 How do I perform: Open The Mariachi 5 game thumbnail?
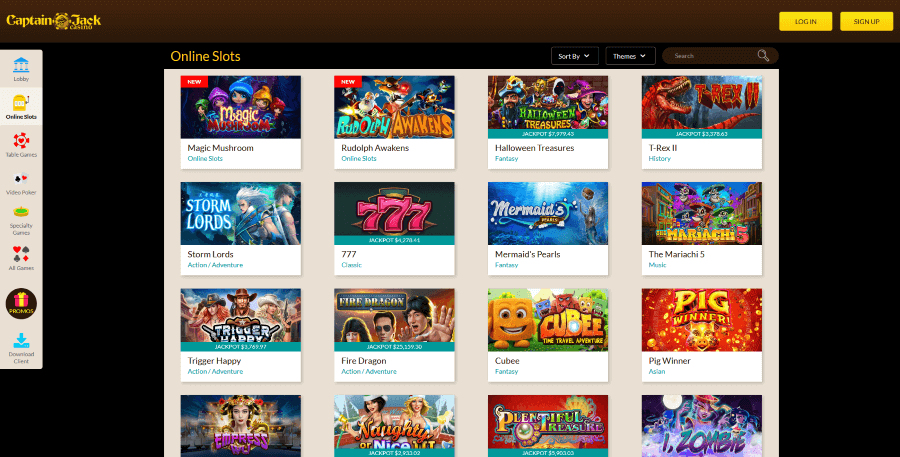click(702, 213)
